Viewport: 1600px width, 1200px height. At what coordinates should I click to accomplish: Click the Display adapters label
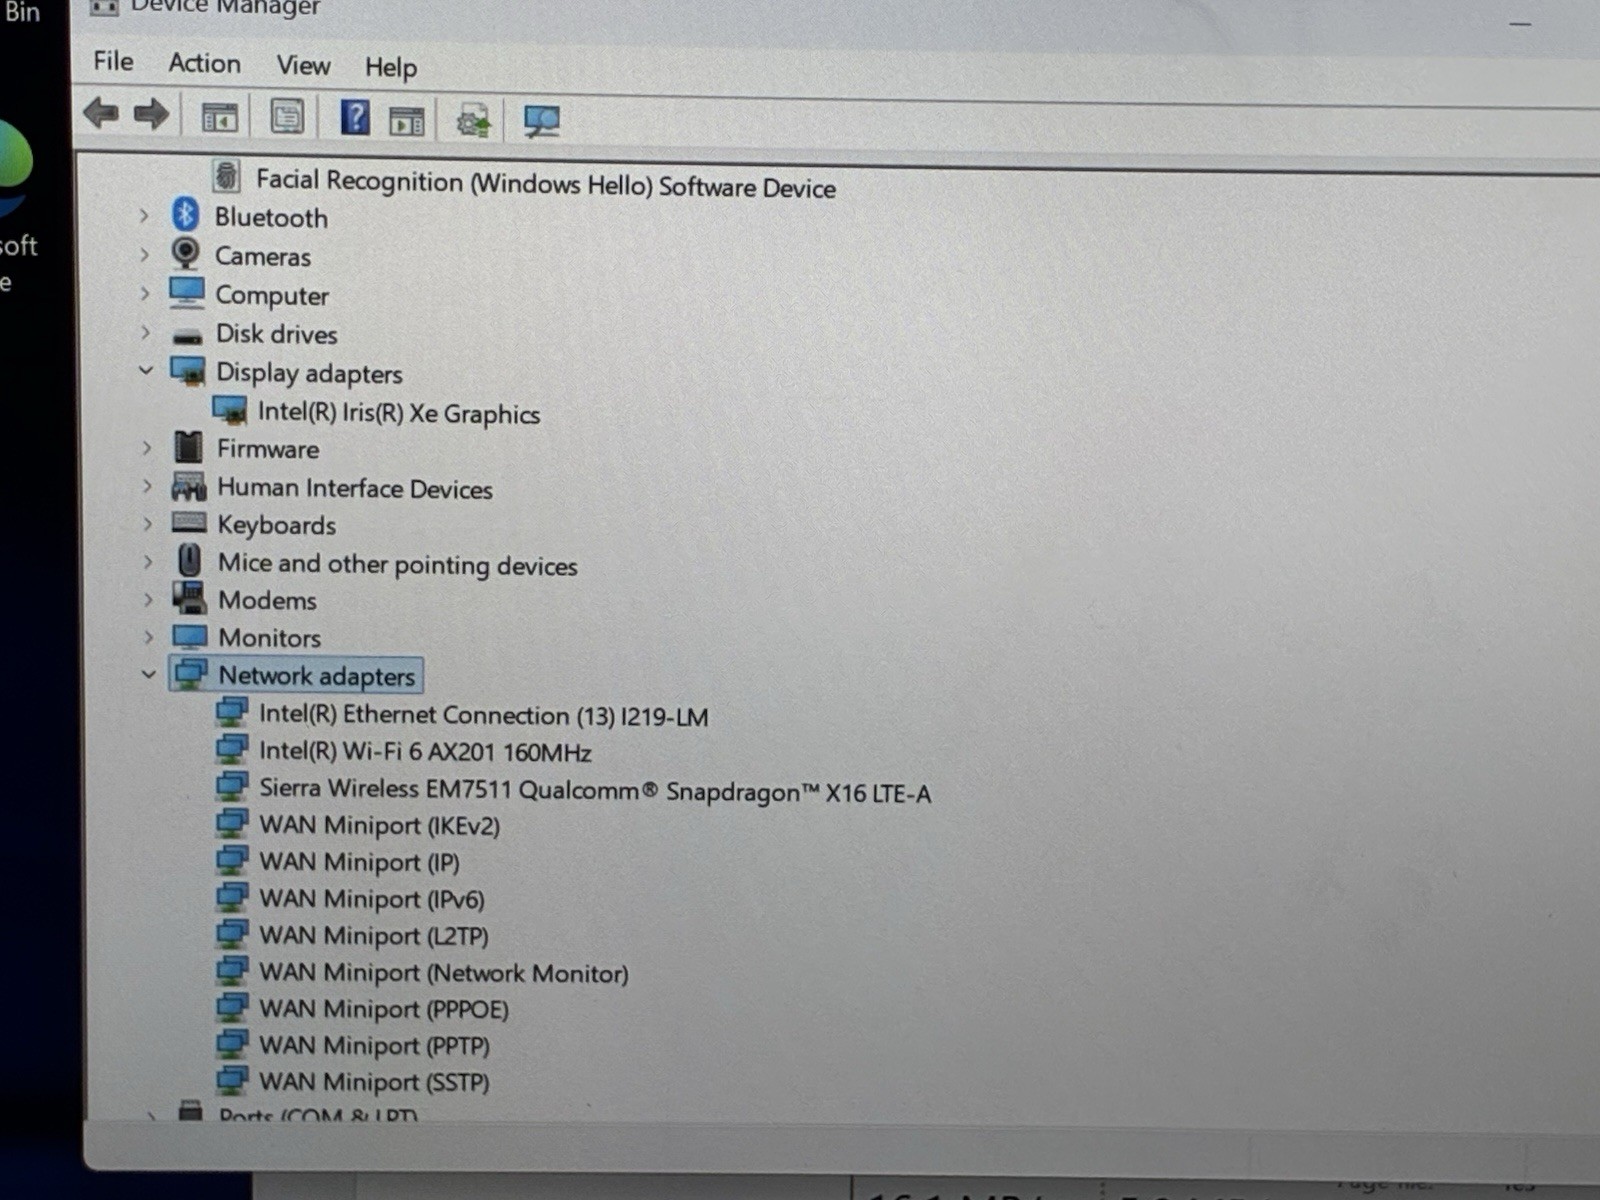click(x=309, y=372)
